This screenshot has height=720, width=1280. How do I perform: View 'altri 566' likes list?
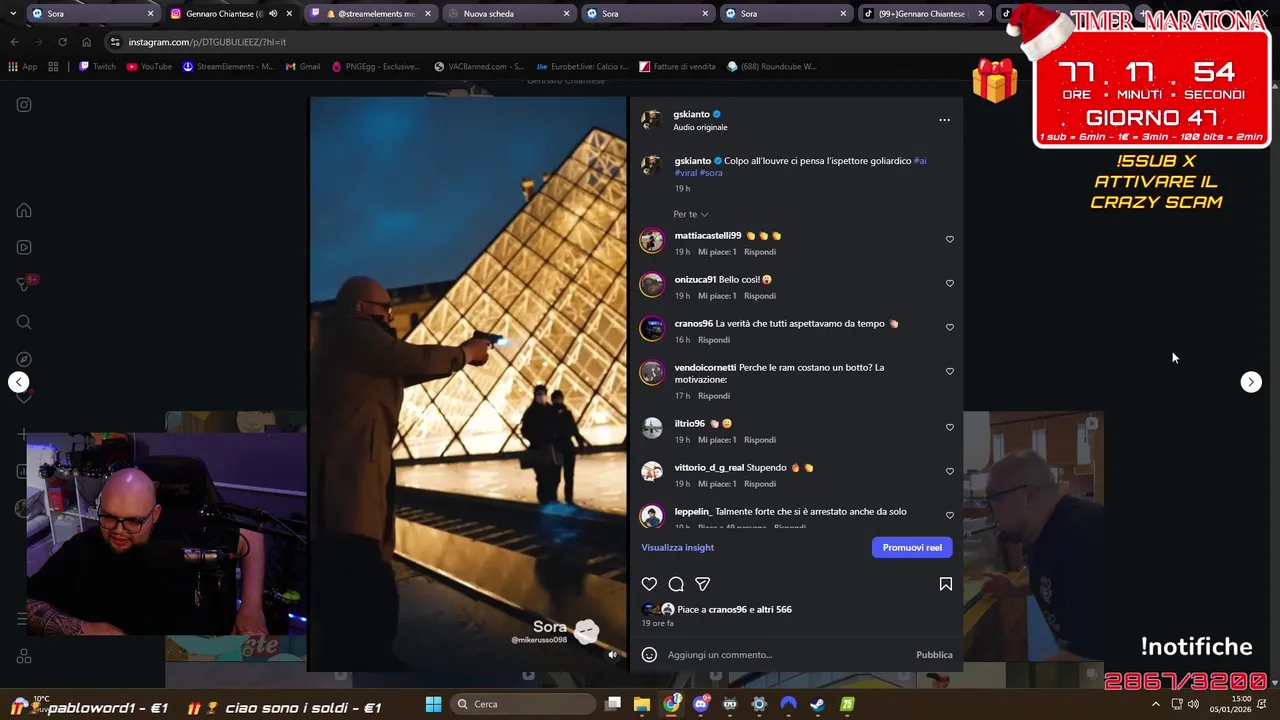pos(774,609)
